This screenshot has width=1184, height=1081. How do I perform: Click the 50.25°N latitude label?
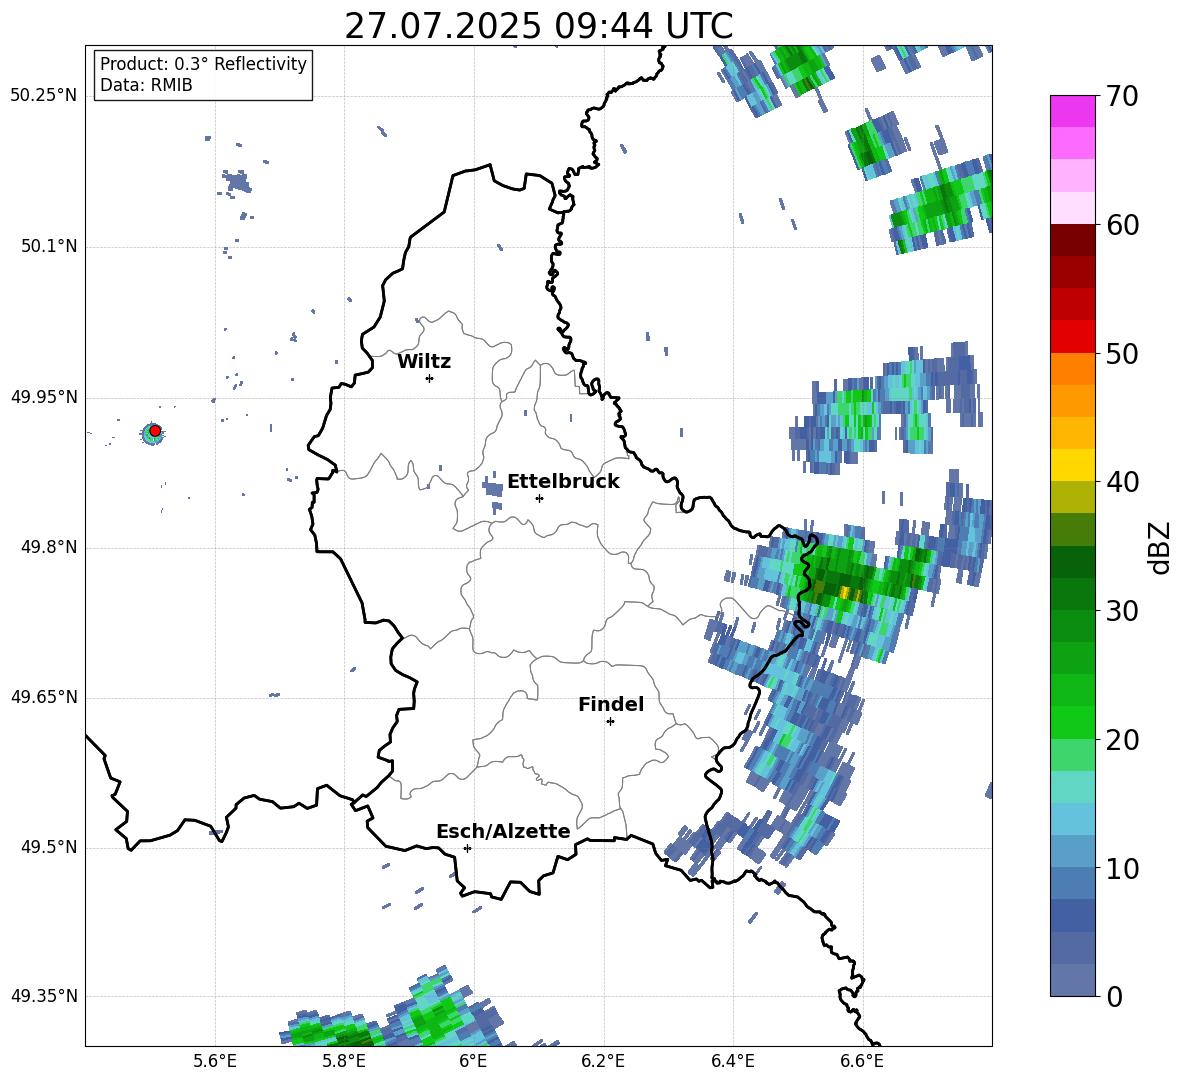(44, 96)
